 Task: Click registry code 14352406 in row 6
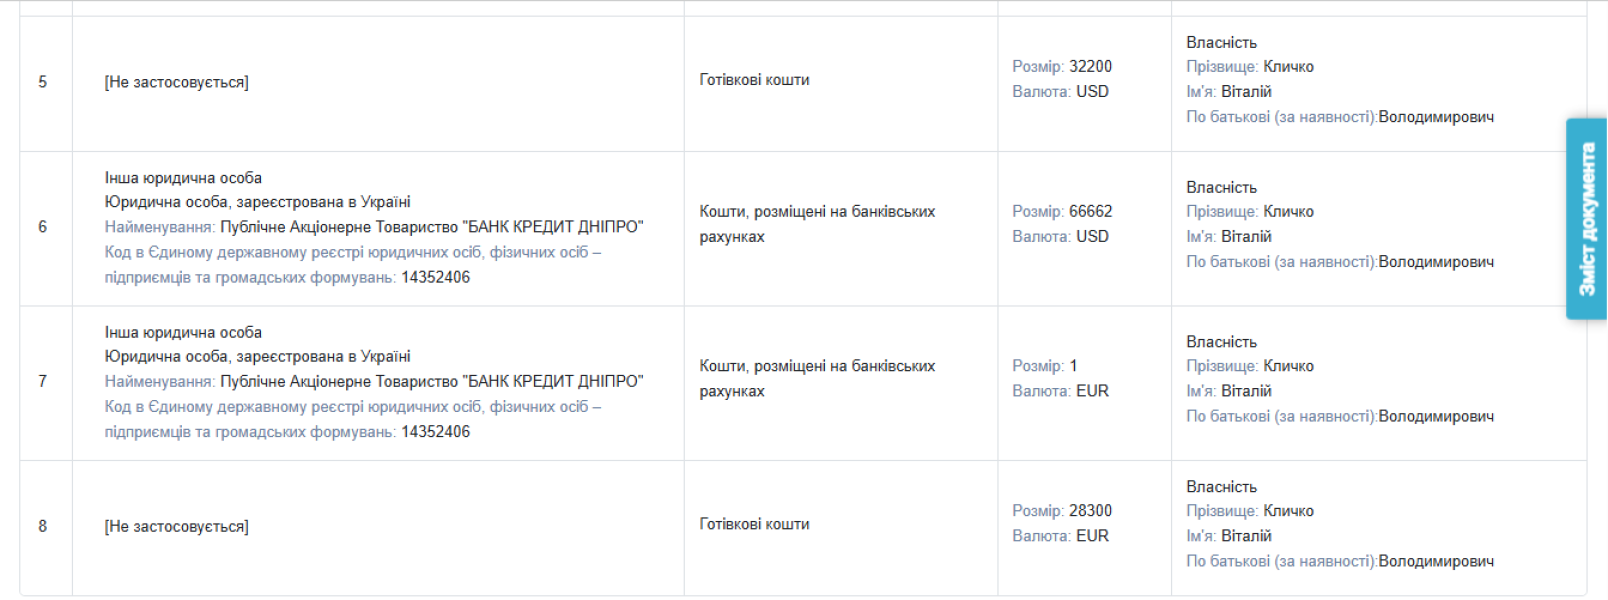click(x=435, y=278)
